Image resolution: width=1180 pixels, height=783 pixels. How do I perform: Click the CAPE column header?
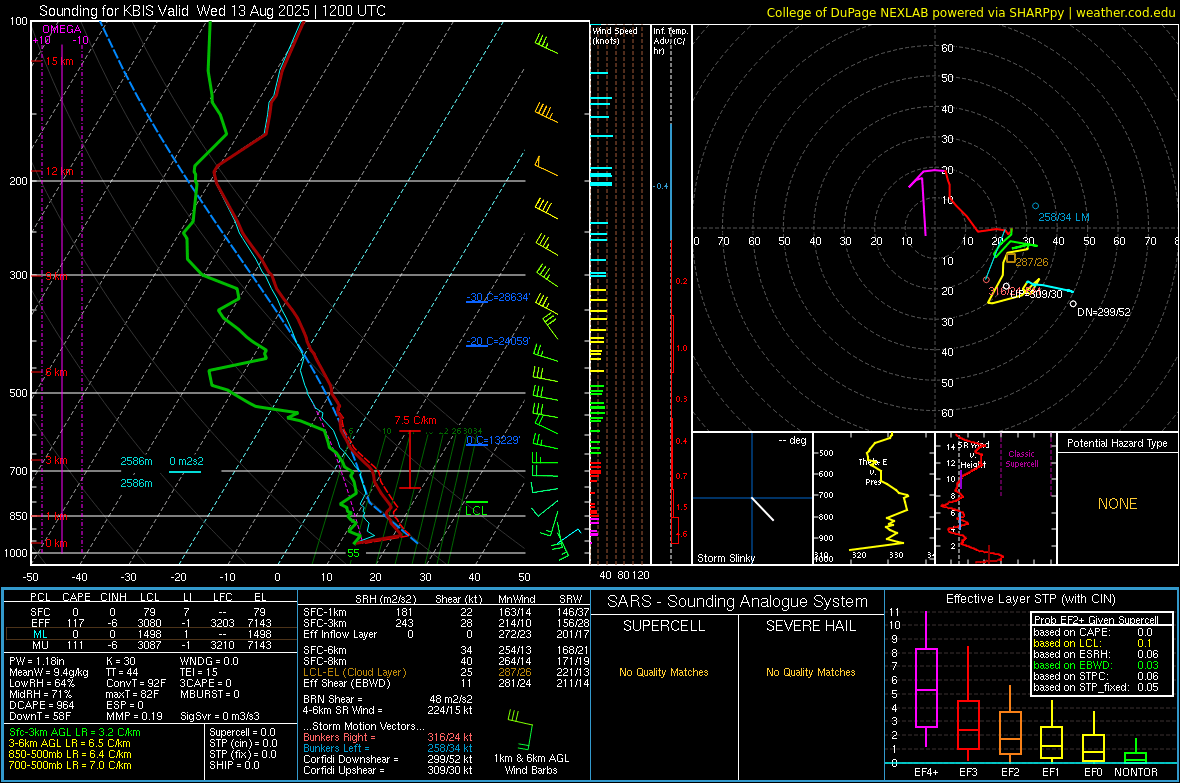coord(76,597)
